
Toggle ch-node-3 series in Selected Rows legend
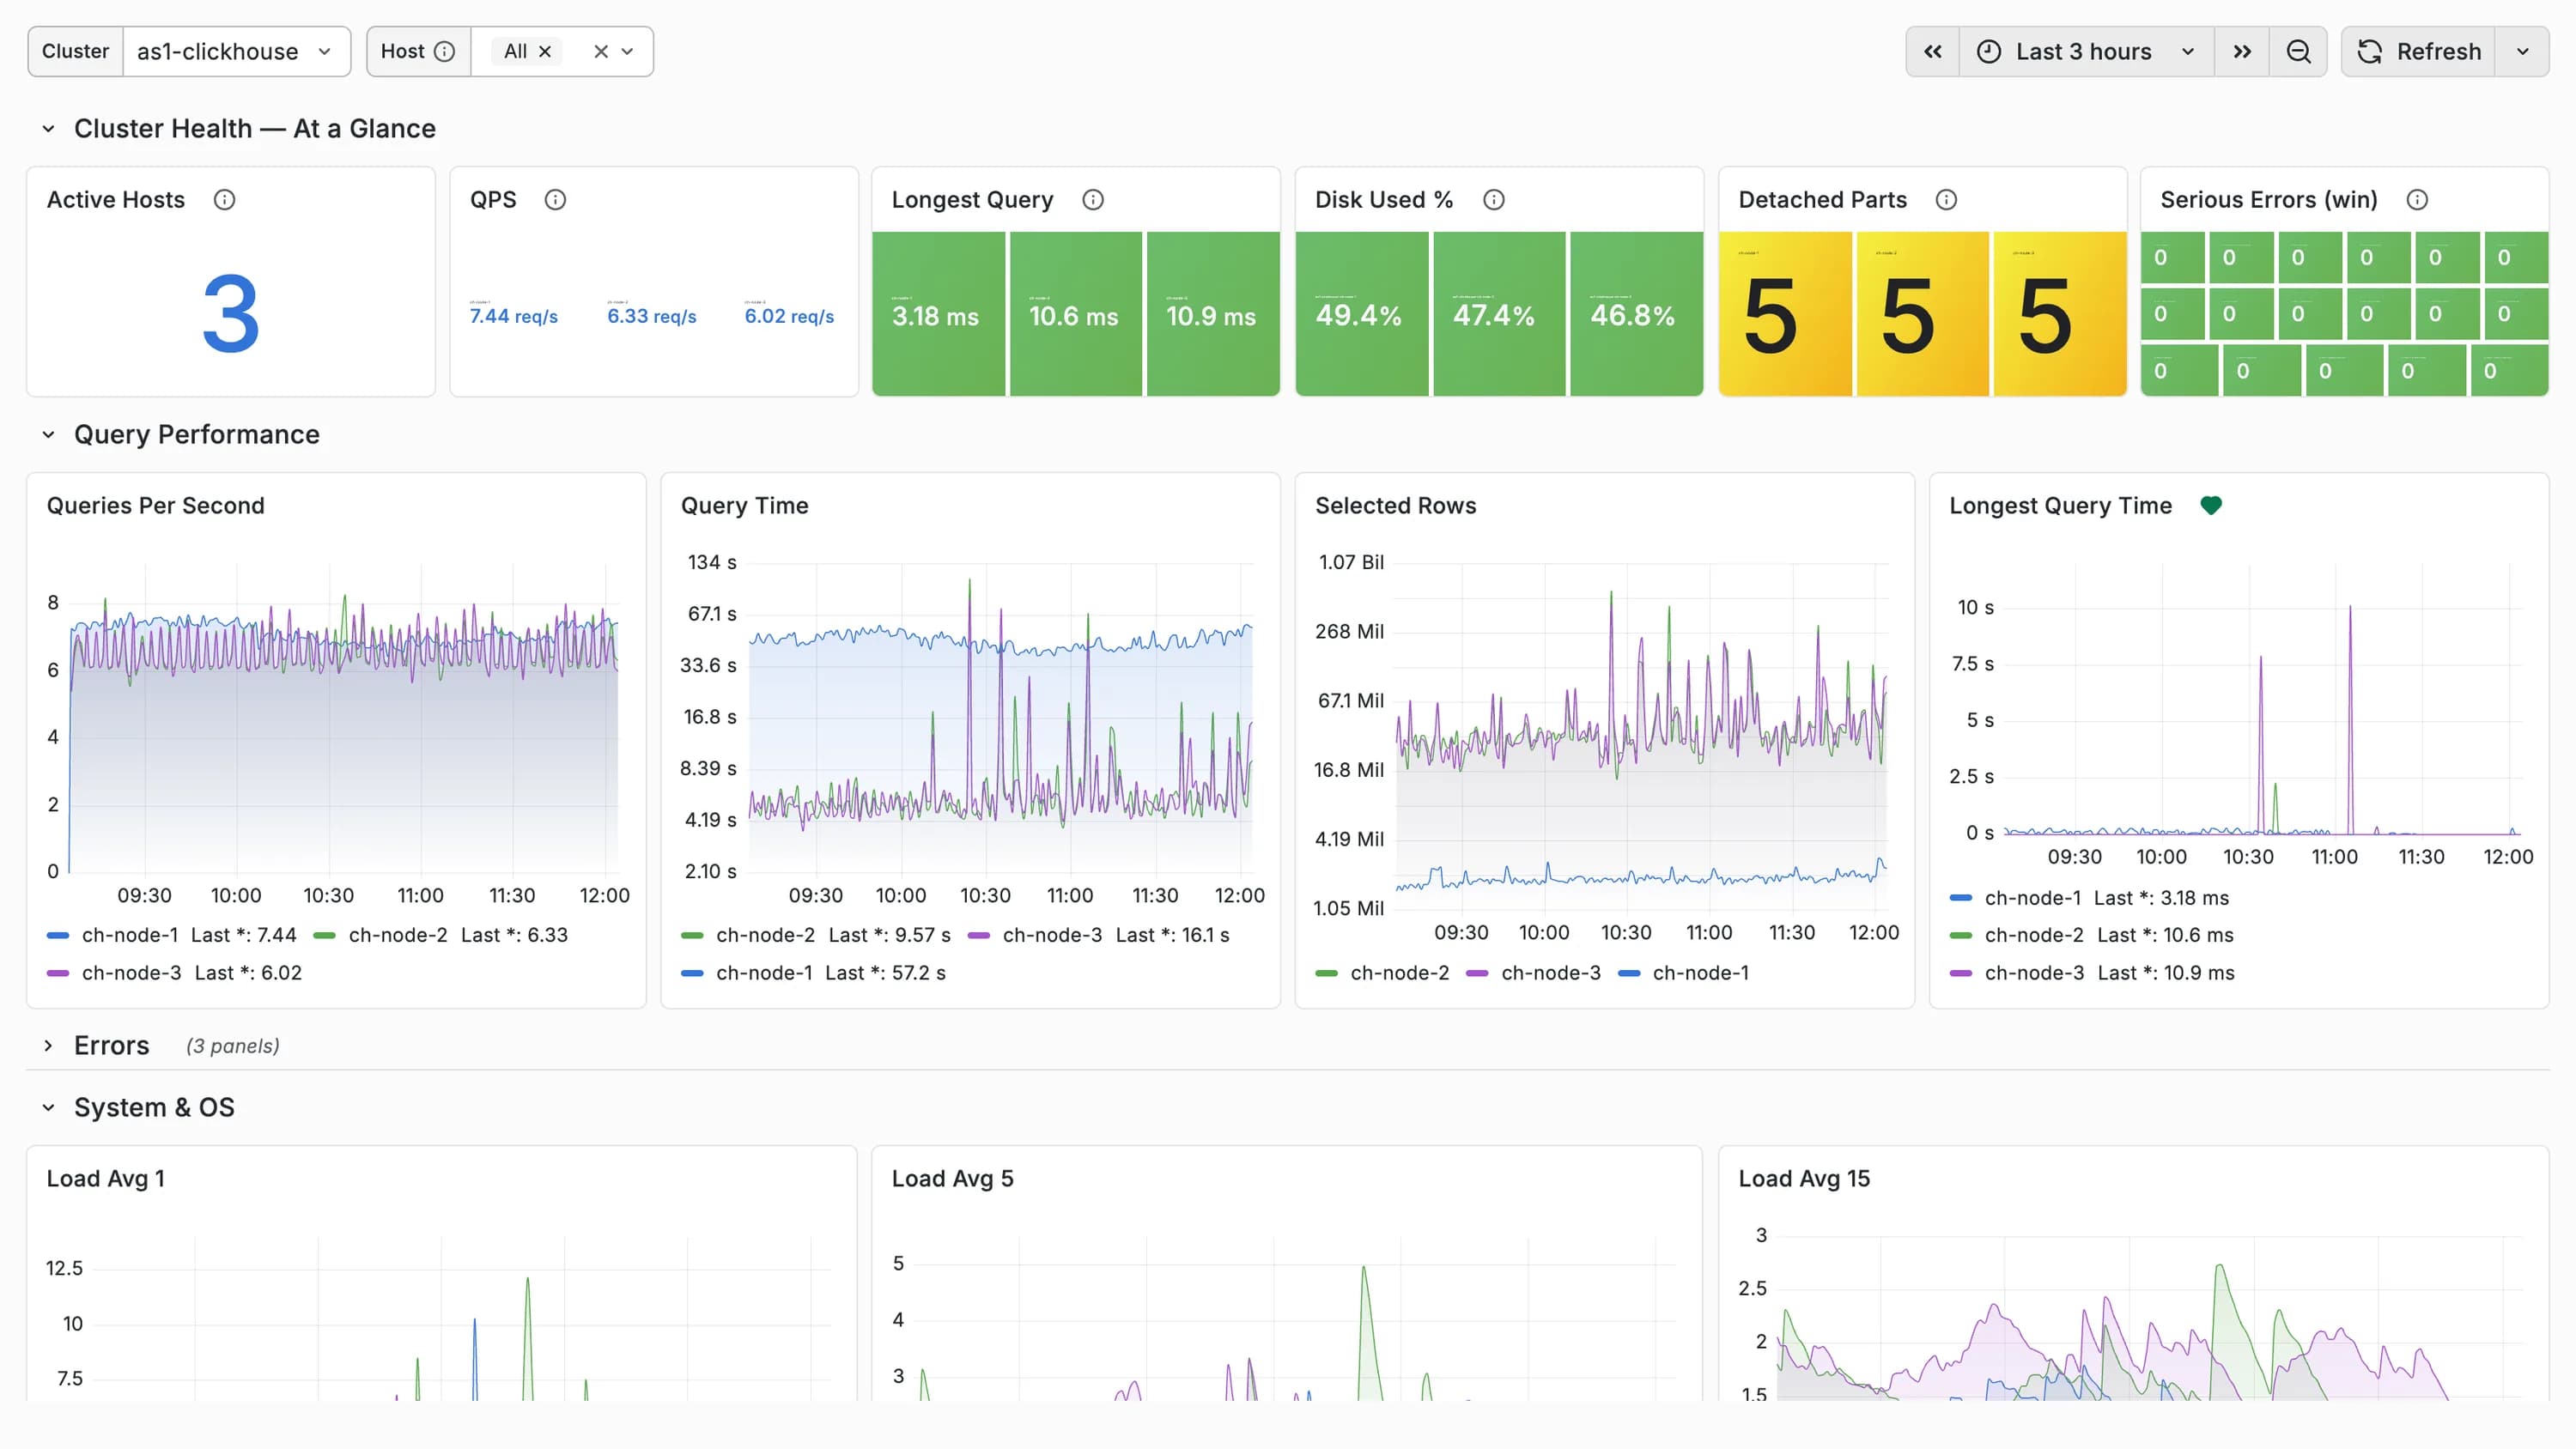click(1551, 973)
